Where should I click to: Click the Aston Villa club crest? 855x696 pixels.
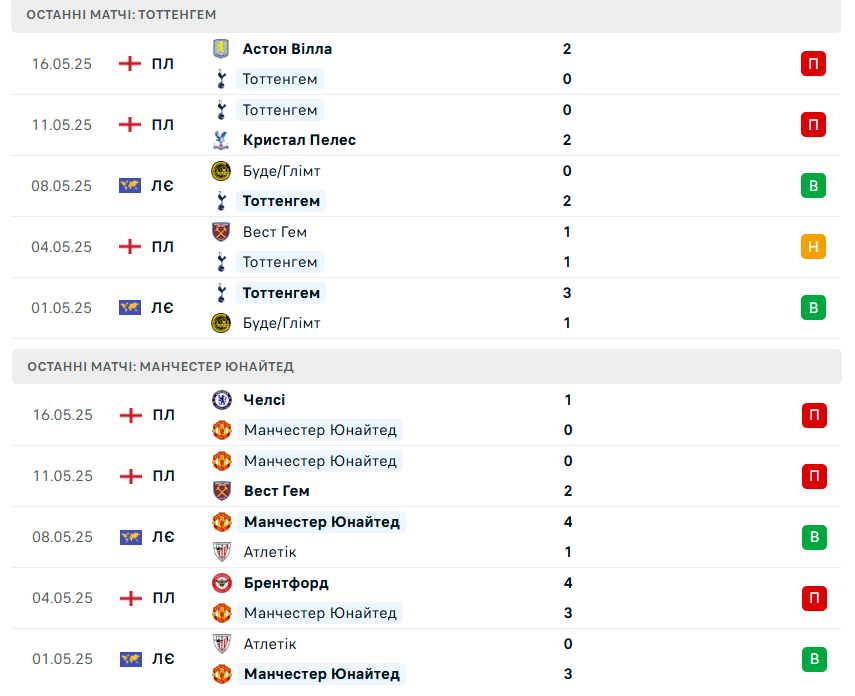pos(221,49)
